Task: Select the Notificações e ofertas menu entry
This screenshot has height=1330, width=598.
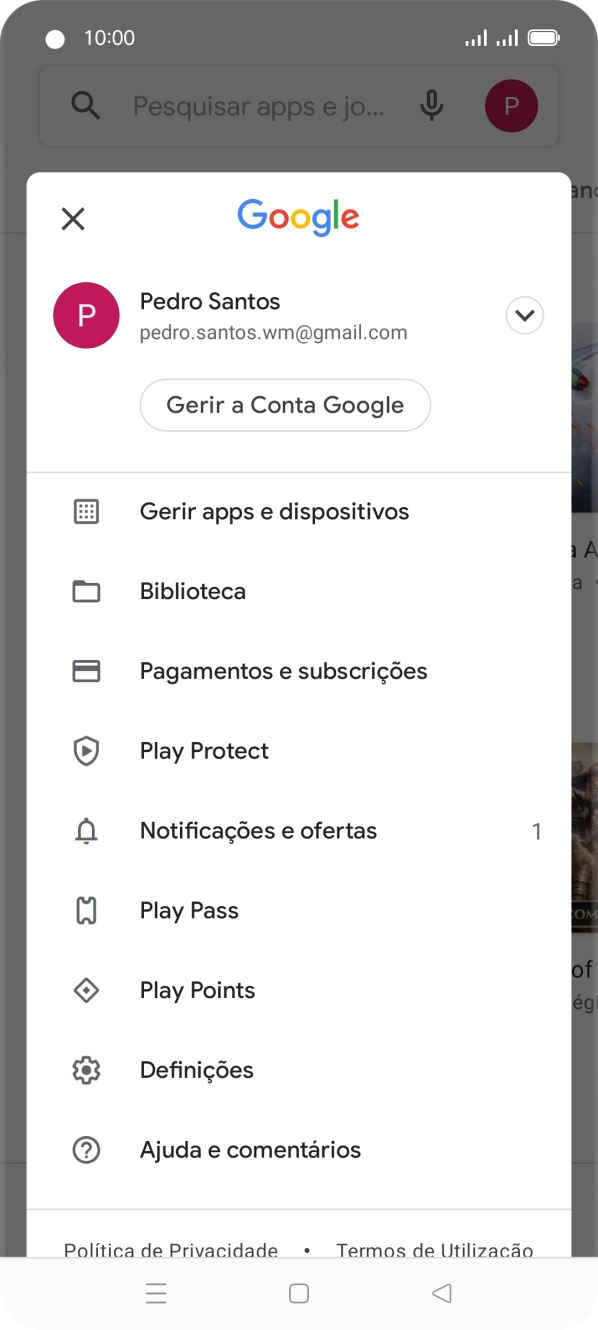Action: click(258, 831)
